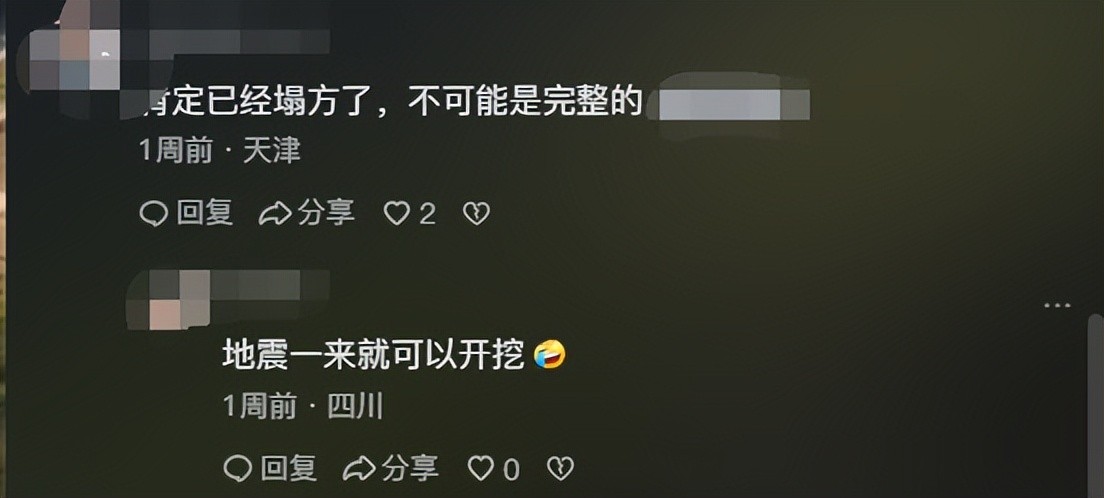Click the reply bubble icon under the Sichuan comment
The height and width of the screenshot is (498, 1104).
point(237,468)
